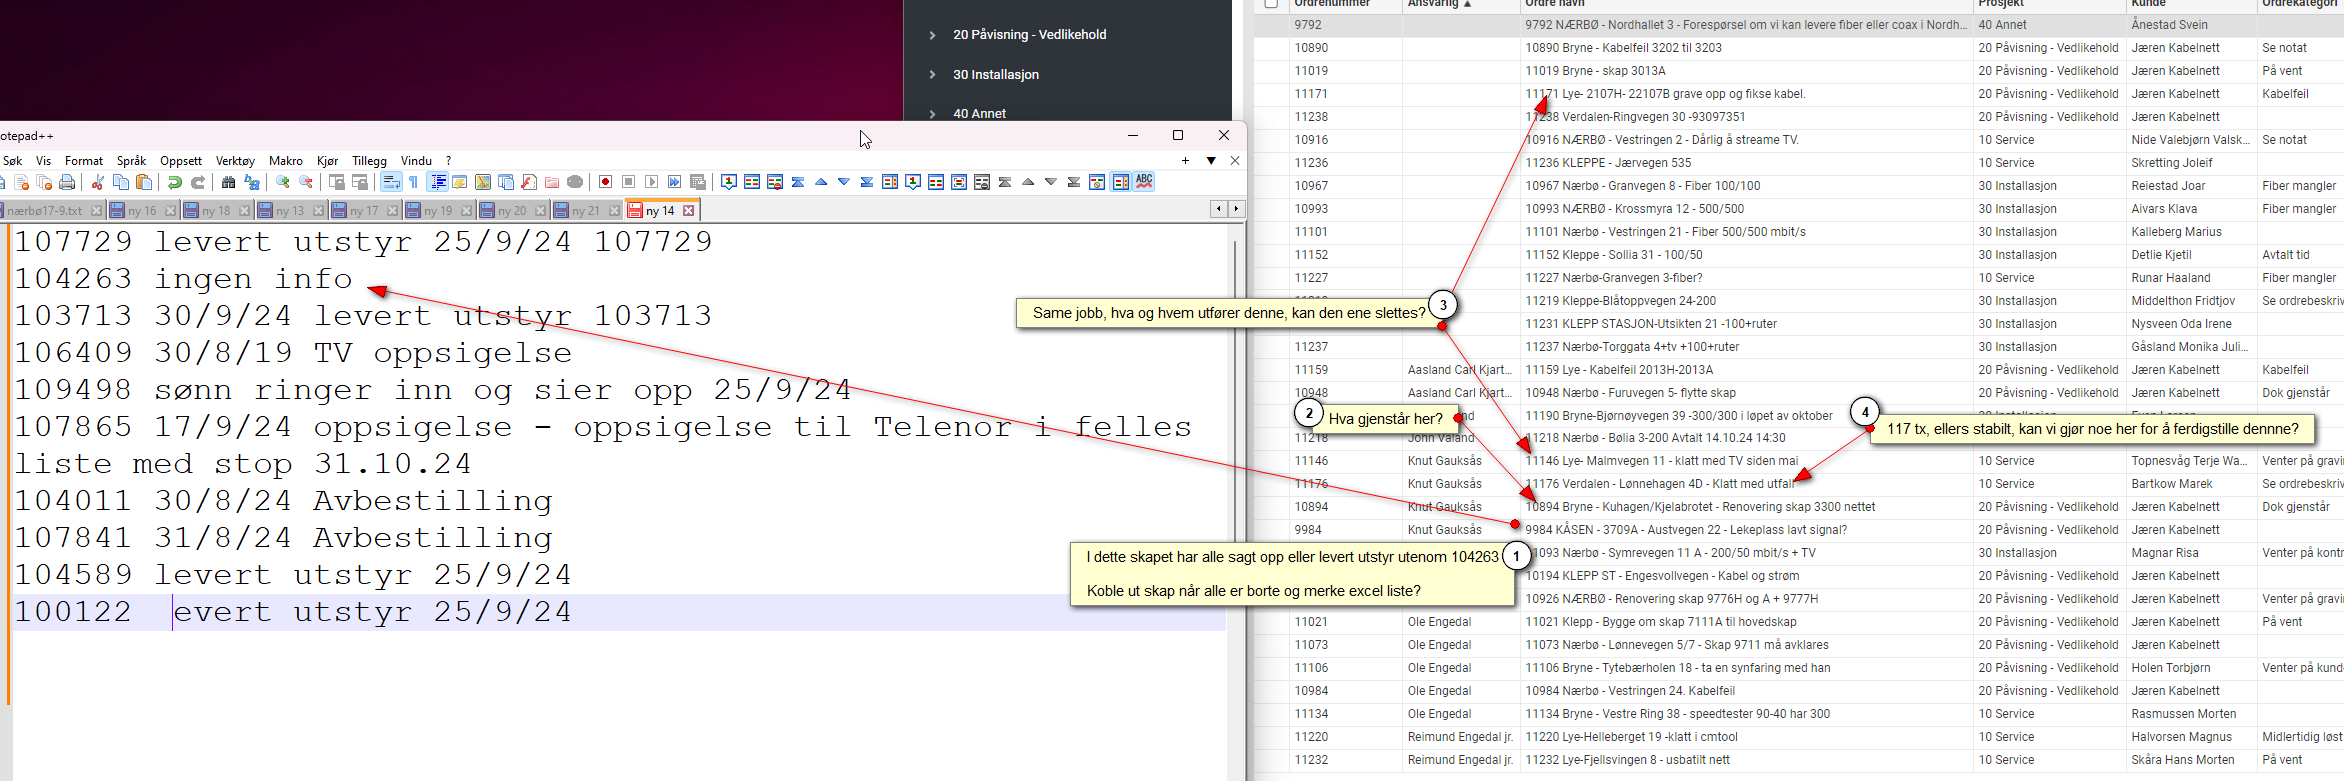
Task: Click the blue previous-difference up arrow icon
Action: click(x=821, y=182)
